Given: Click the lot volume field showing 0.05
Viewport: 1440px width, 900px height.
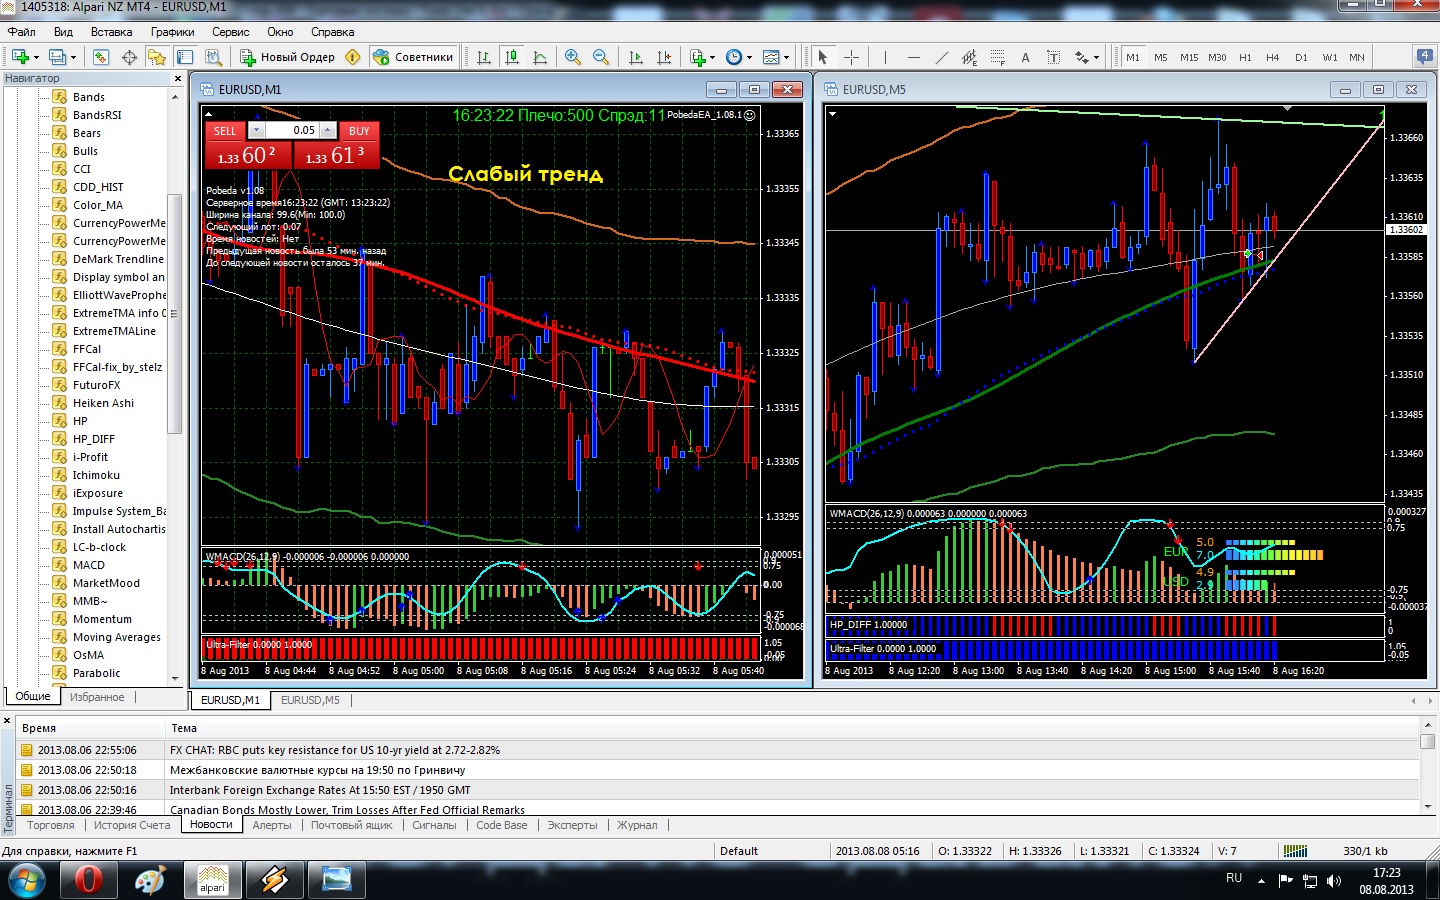Looking at the screenshot, I should [x=290, y=130].
